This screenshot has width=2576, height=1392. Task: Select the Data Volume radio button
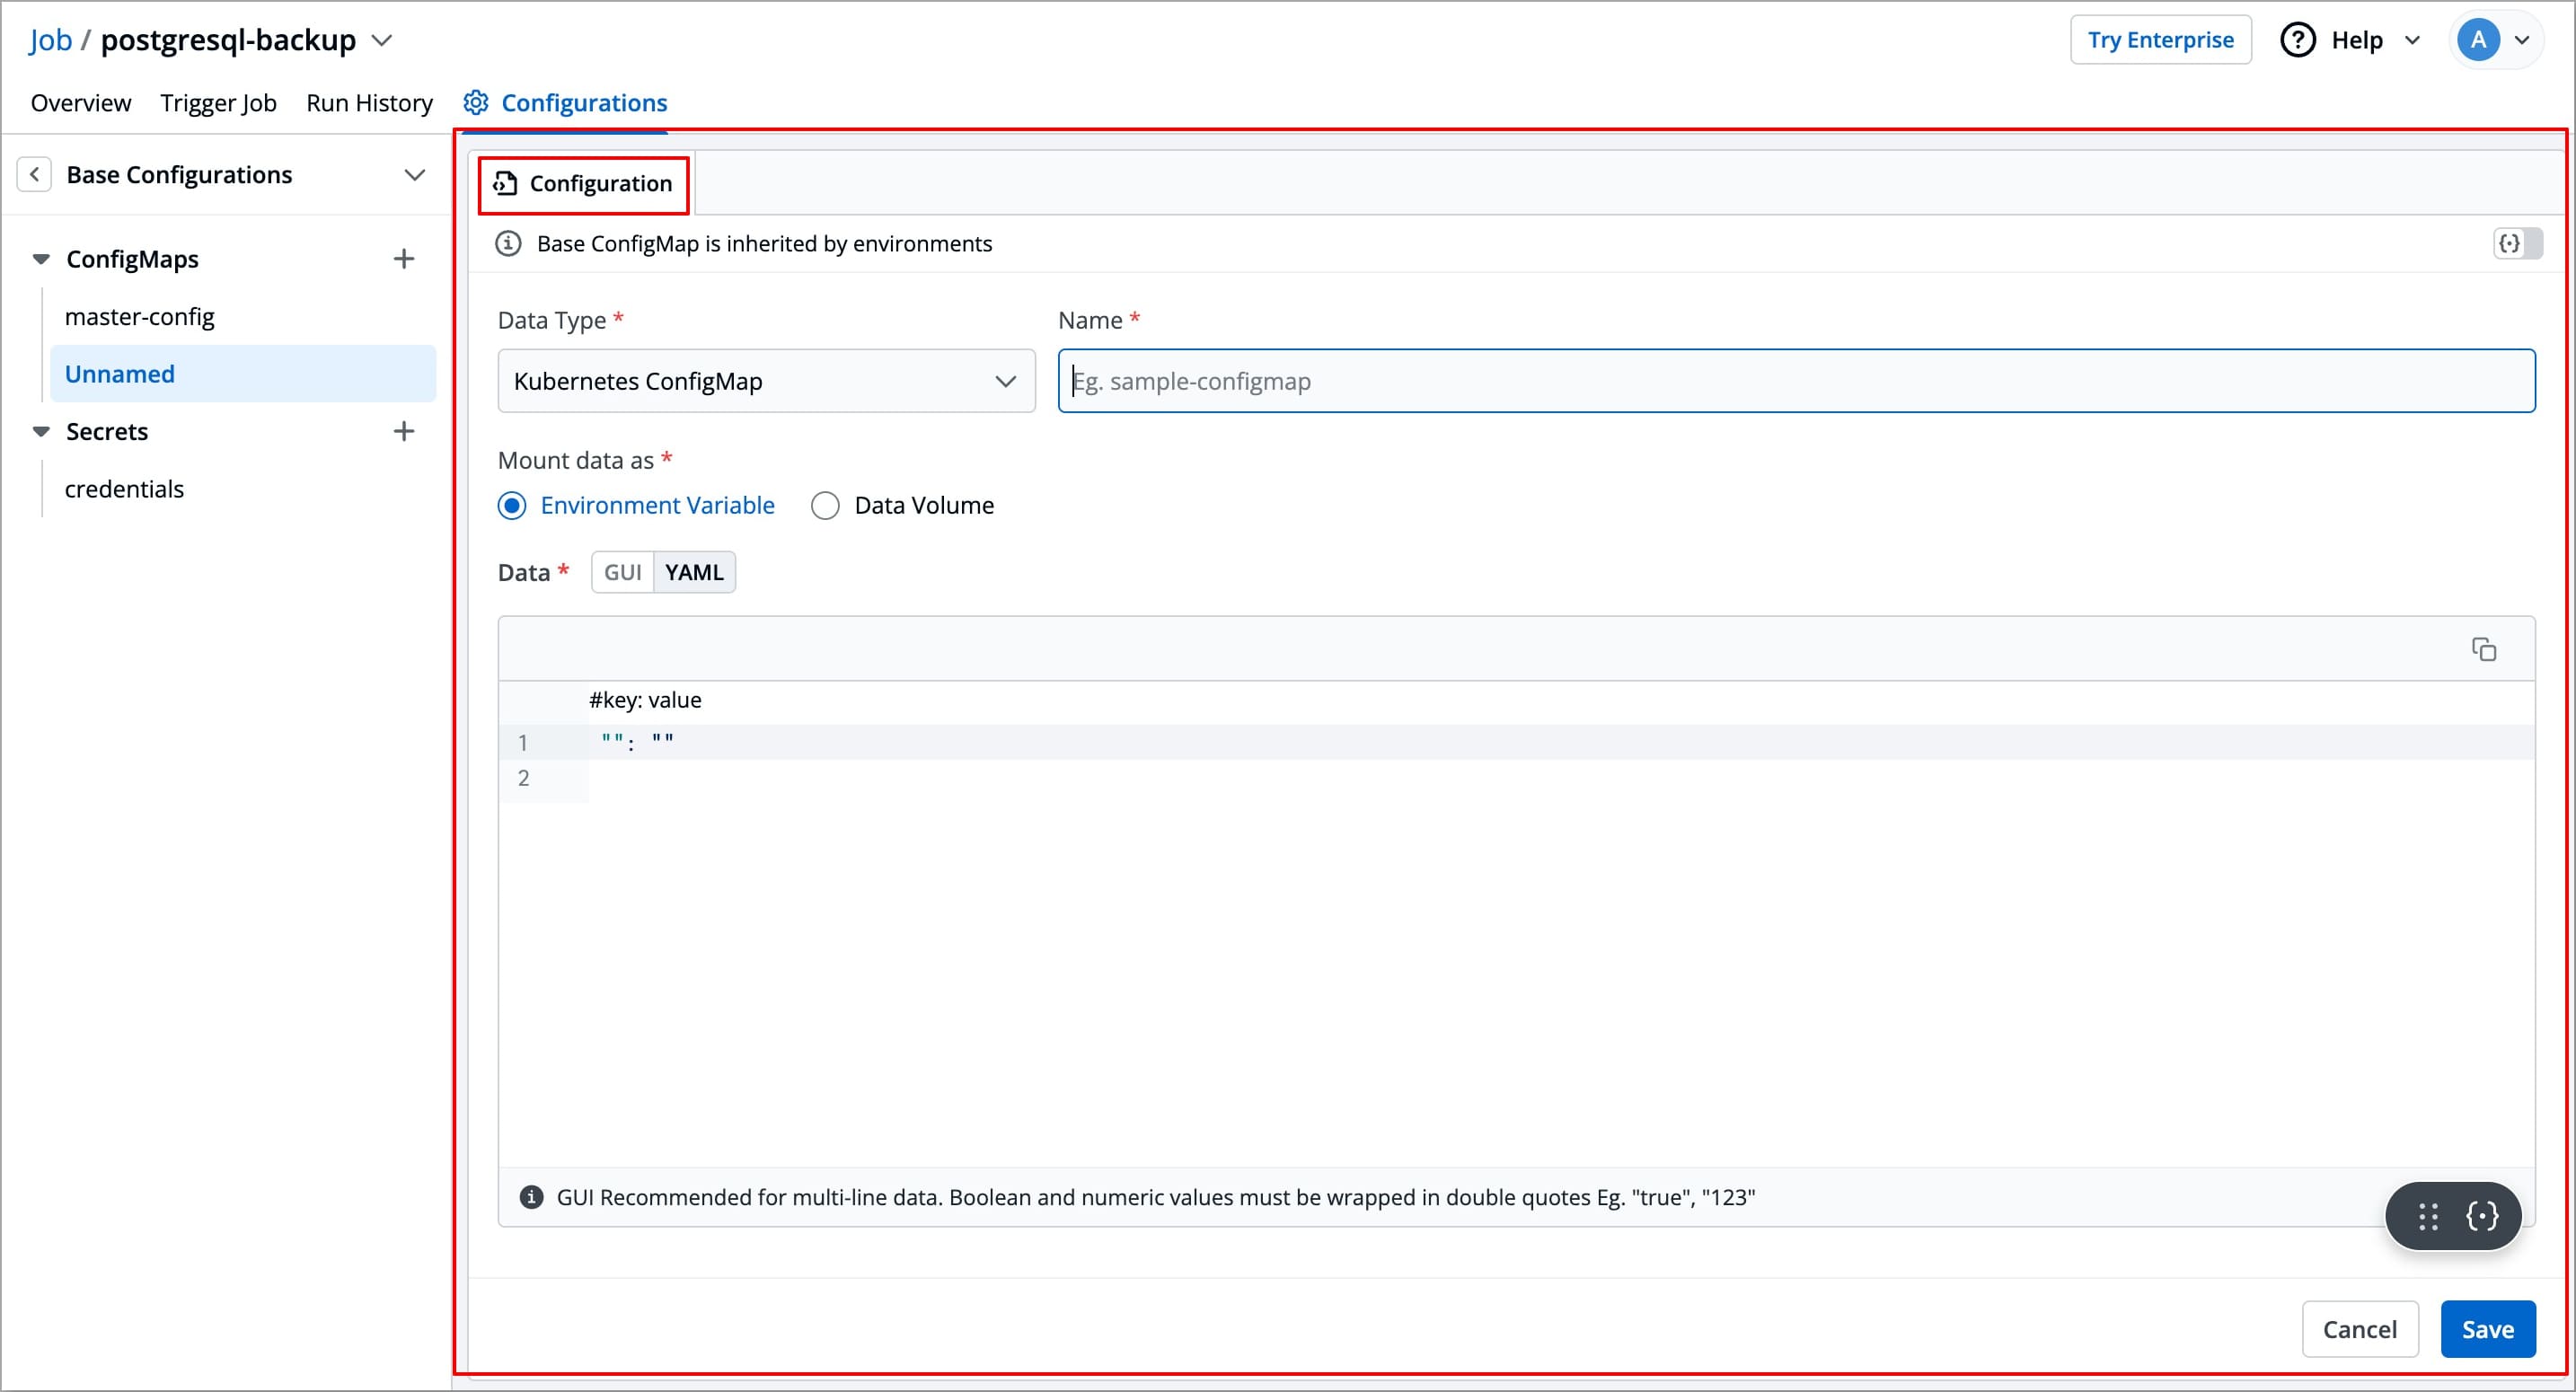[x=825, y=505]
